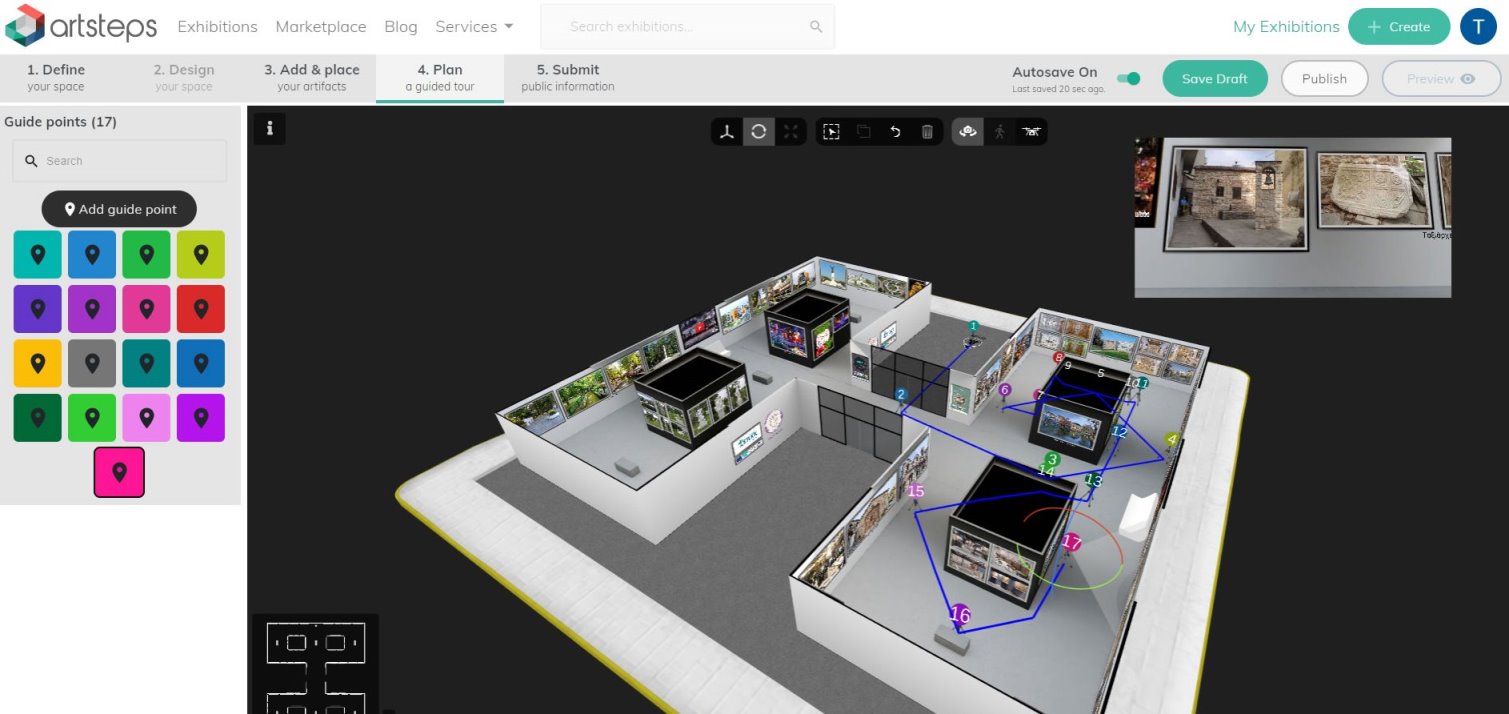Click the selection box tool icon
The image size is (1509, 714).
point(831,132)
